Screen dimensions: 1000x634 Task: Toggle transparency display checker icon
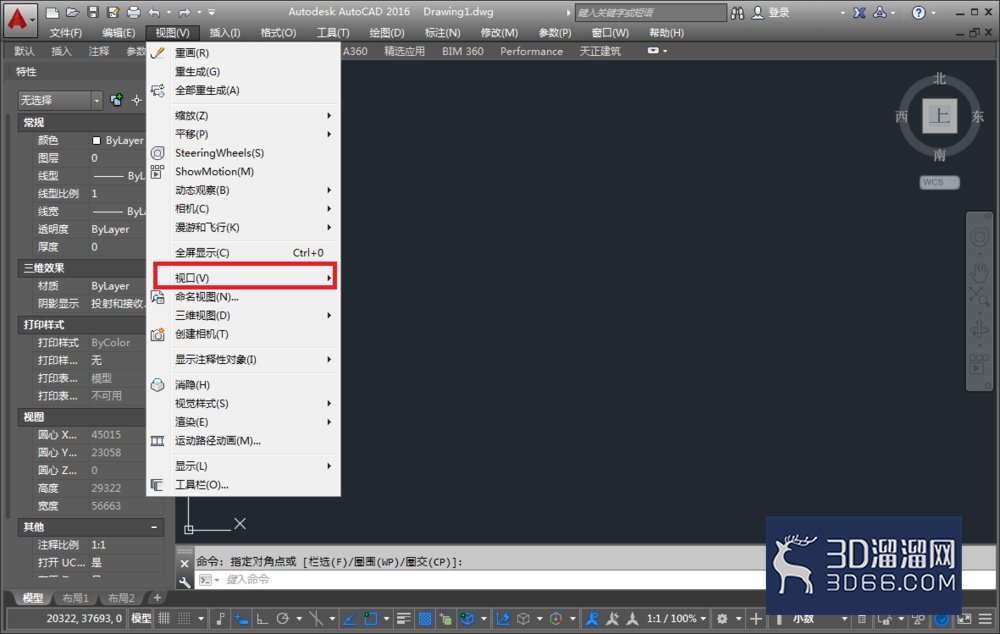[x=425, y=619]
